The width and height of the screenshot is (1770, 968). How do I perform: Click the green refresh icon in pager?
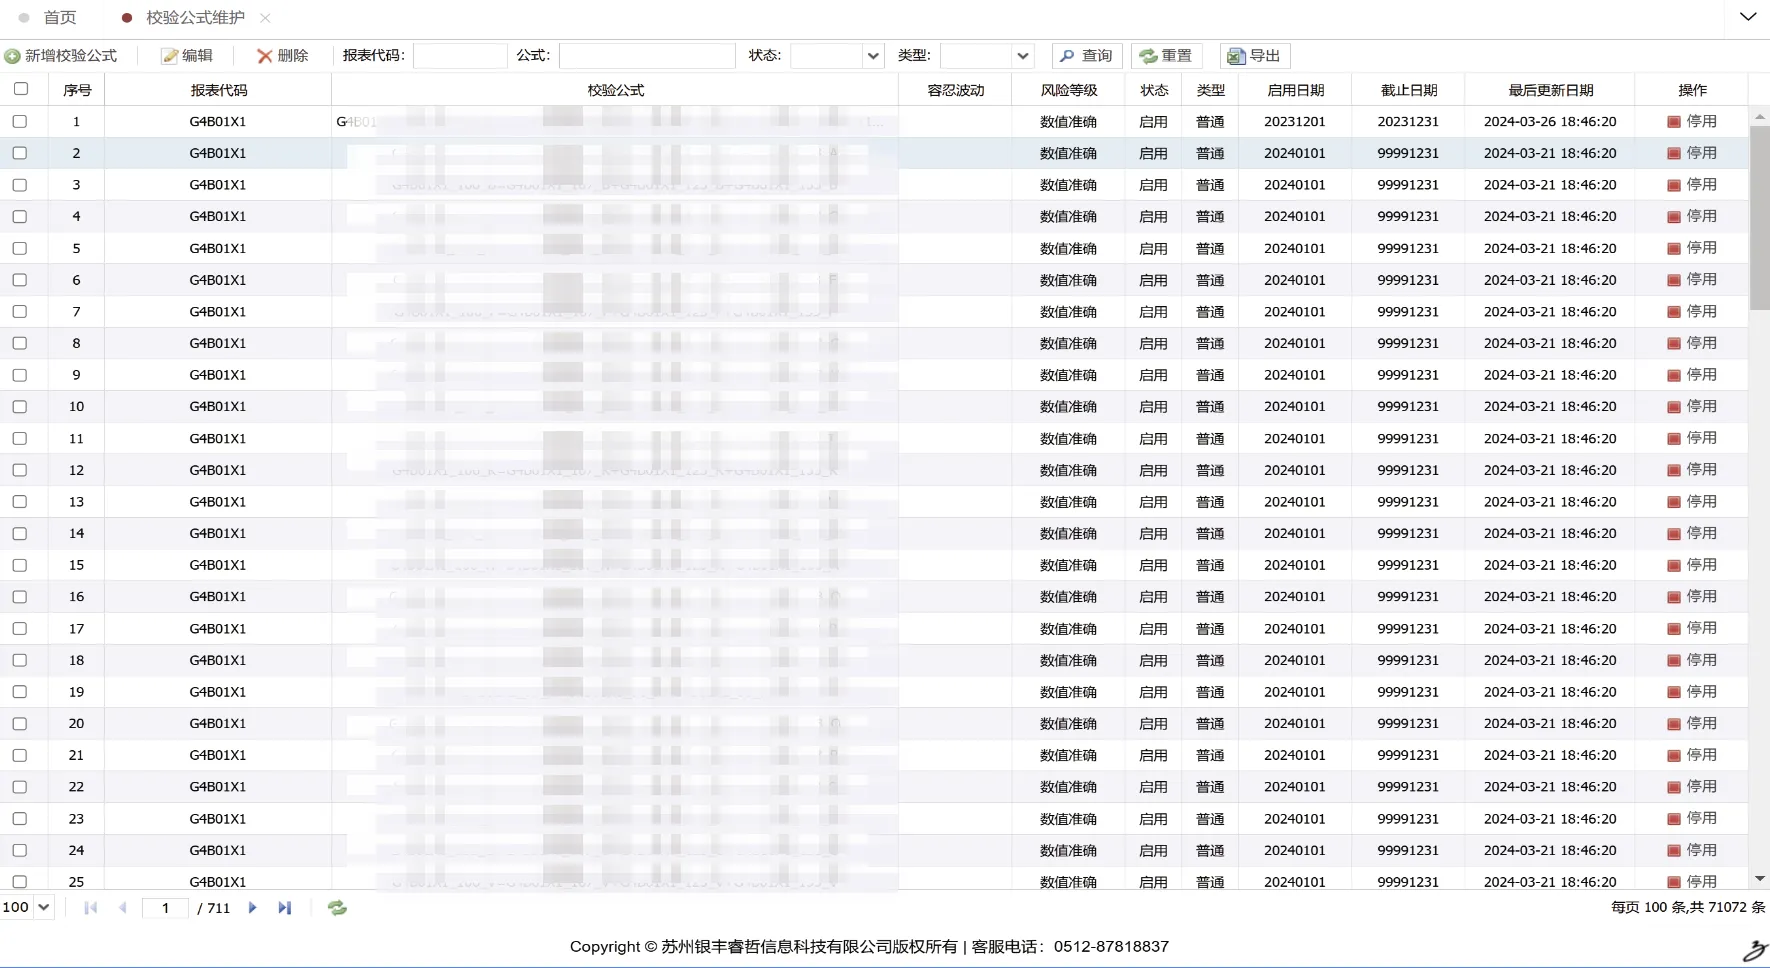pyautogui.click(x=337, y=908)
